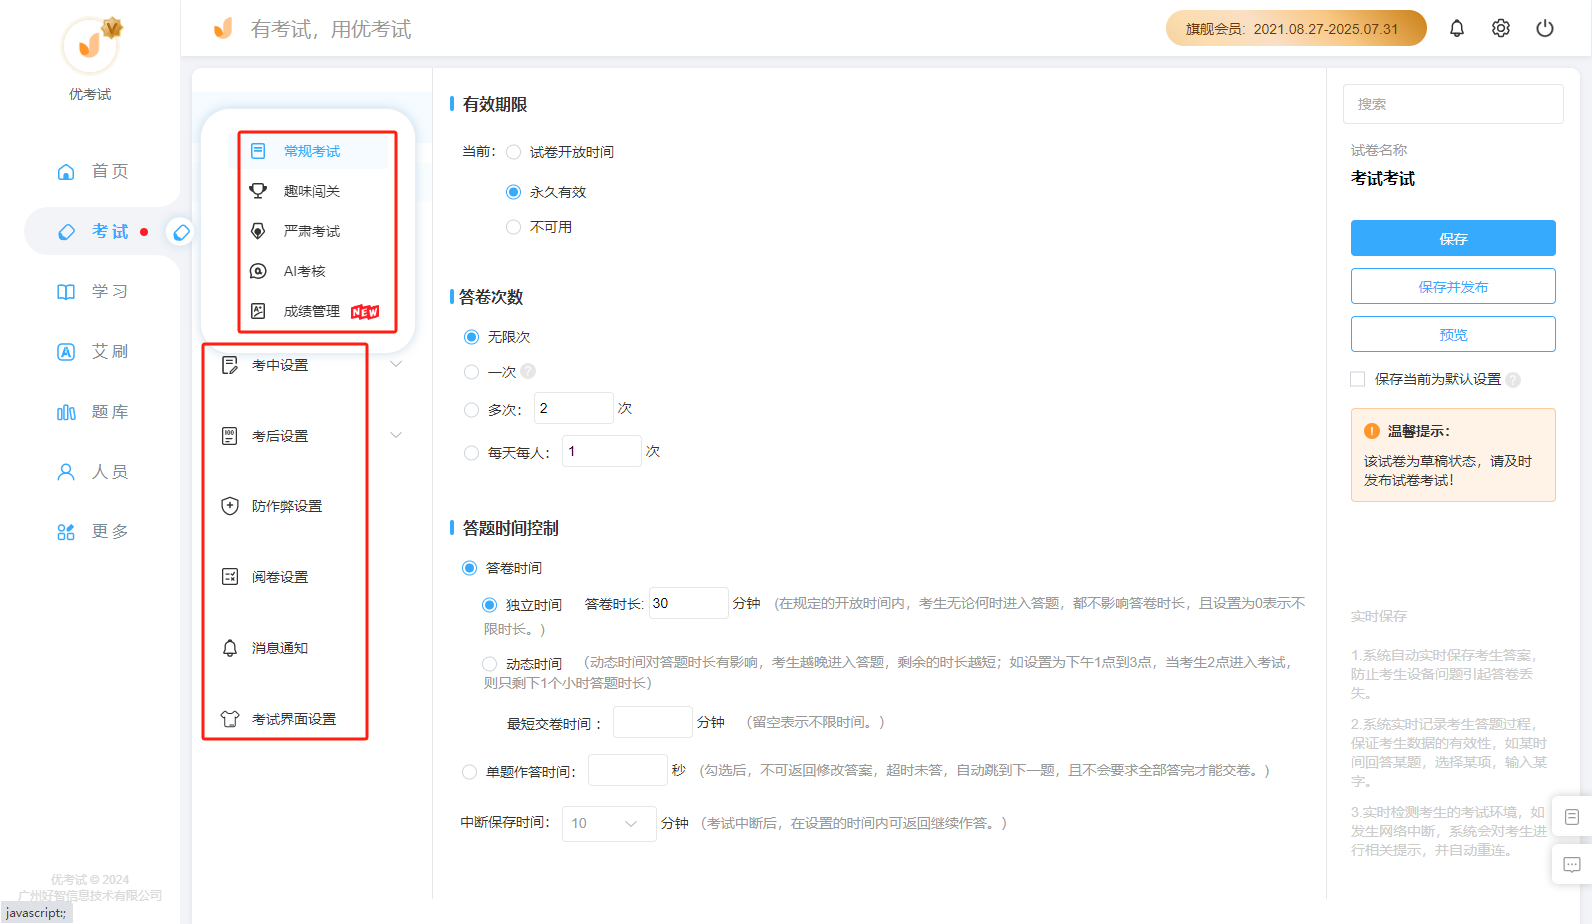This screenshot has width=1592, height=924.
Task: Click the chart icon beside 题库
Action: coord(66,412)
